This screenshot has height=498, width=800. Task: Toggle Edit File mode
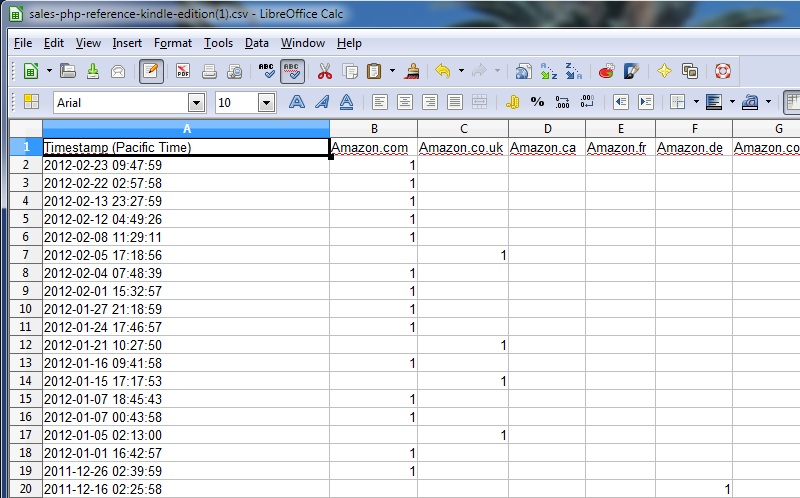point(151,71)
